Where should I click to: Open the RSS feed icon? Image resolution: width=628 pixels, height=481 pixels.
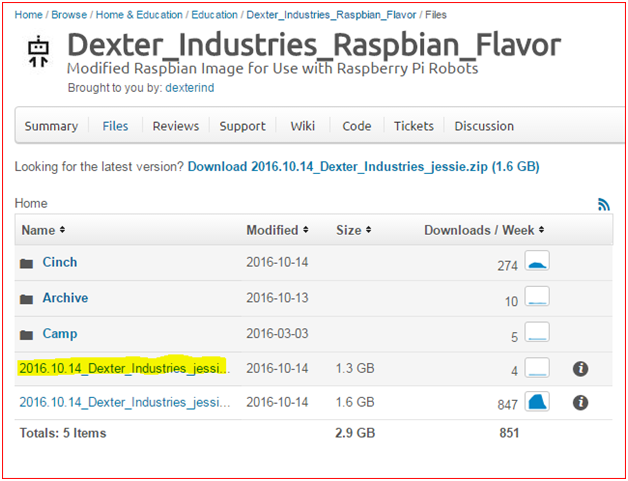tap(604, 204)
